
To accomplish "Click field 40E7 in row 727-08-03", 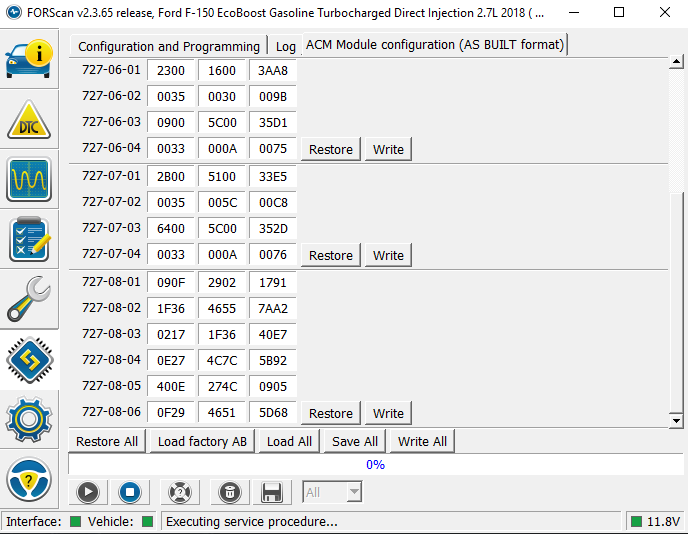I will point(272,335).
